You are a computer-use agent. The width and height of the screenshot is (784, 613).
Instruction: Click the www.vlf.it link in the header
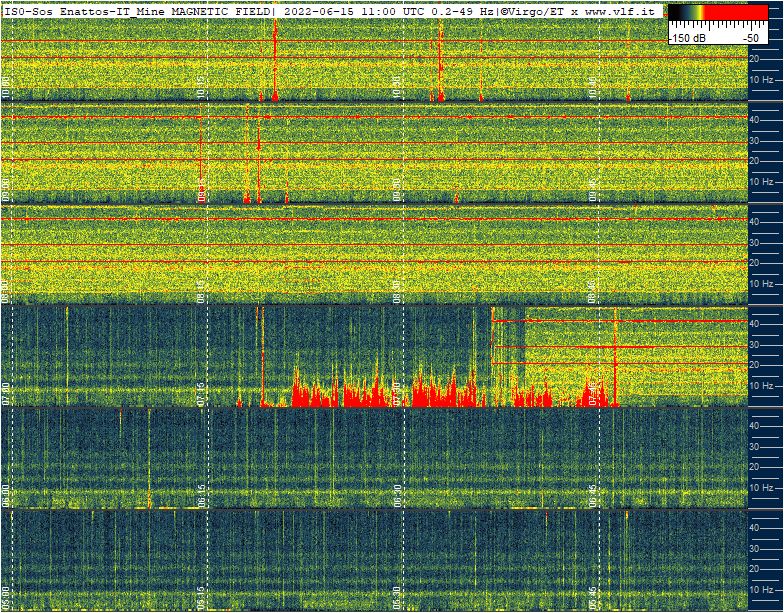(620, 10)
